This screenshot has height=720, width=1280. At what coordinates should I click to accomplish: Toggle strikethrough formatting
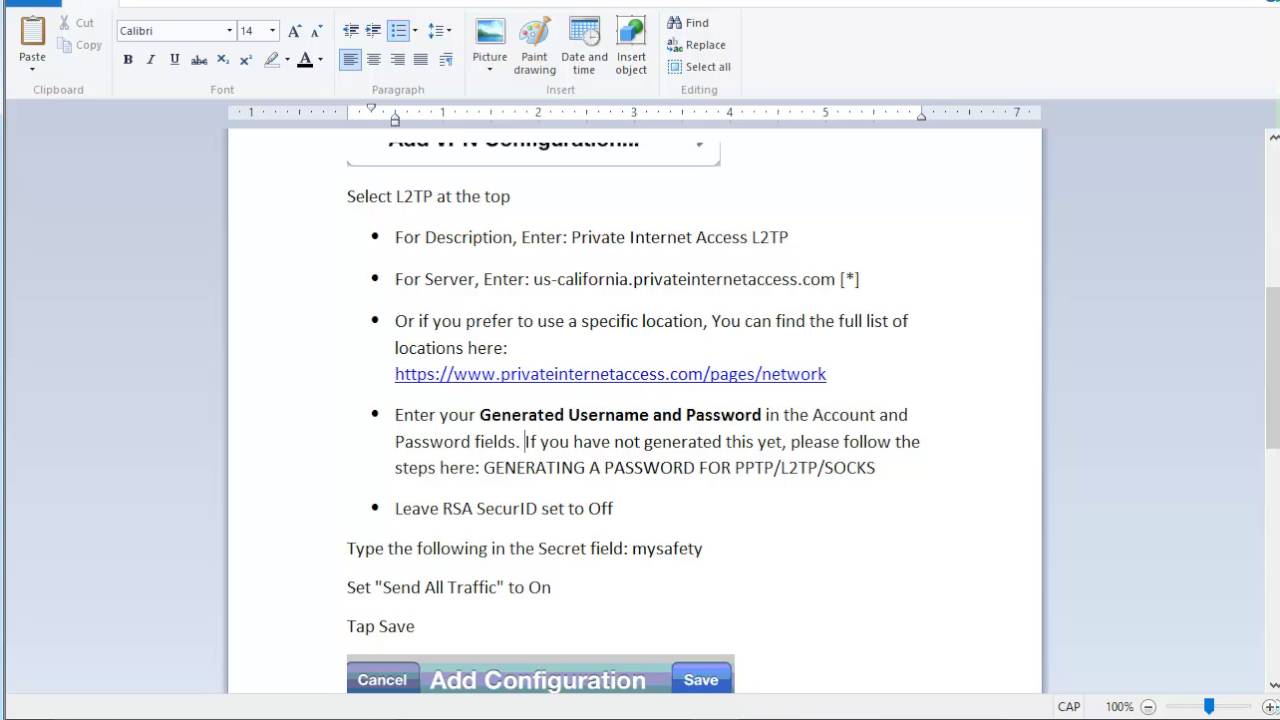point(199,60)
